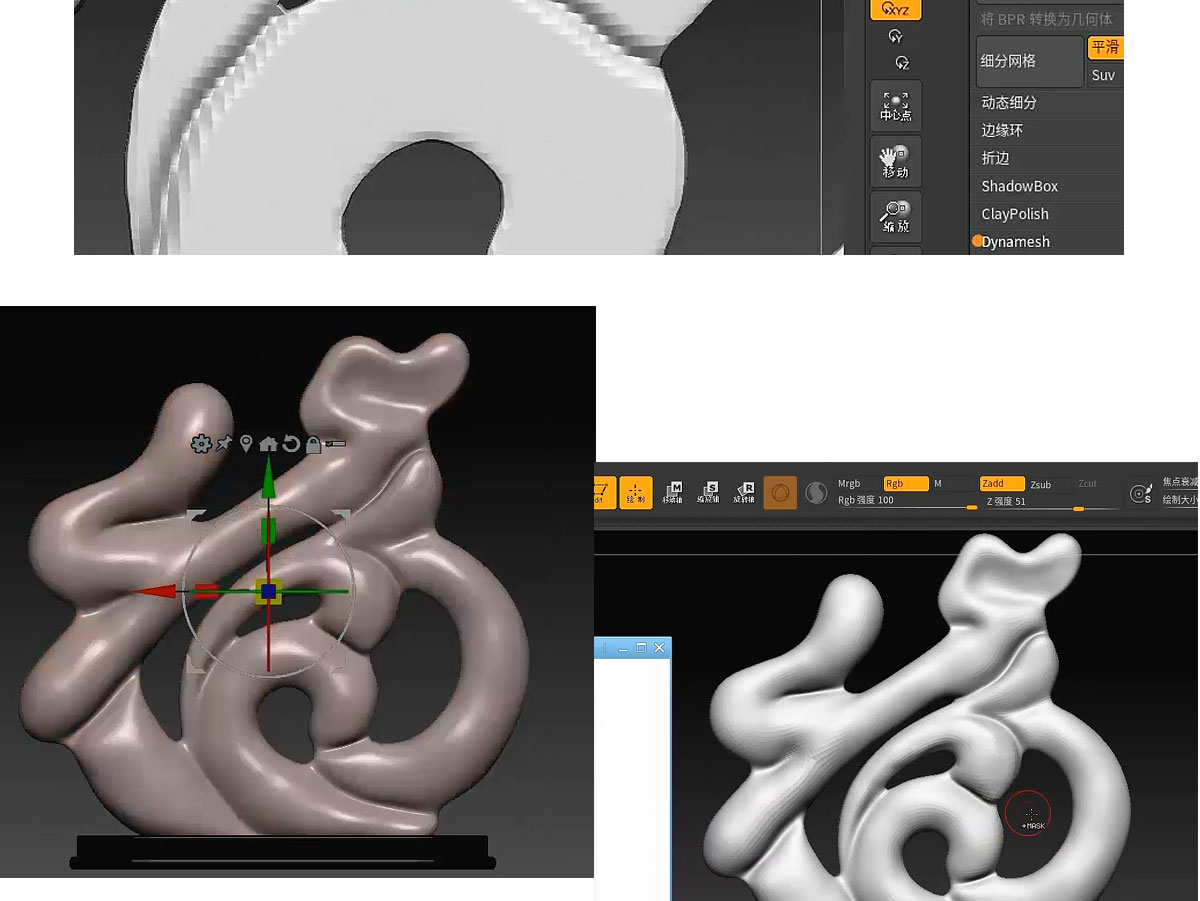This screenshot has height=901, width=1200.
Task: Toggle the Zadd button
Action: [1002, 484]
